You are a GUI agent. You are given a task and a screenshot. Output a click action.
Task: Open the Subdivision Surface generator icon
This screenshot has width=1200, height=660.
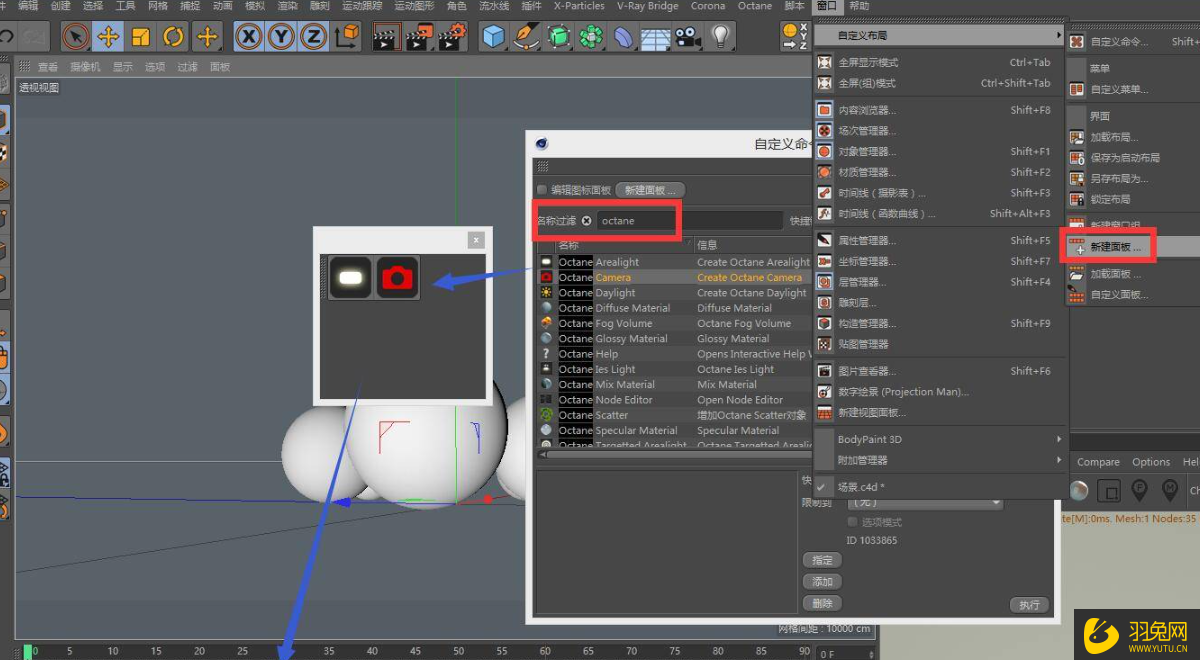pos(559,37)
